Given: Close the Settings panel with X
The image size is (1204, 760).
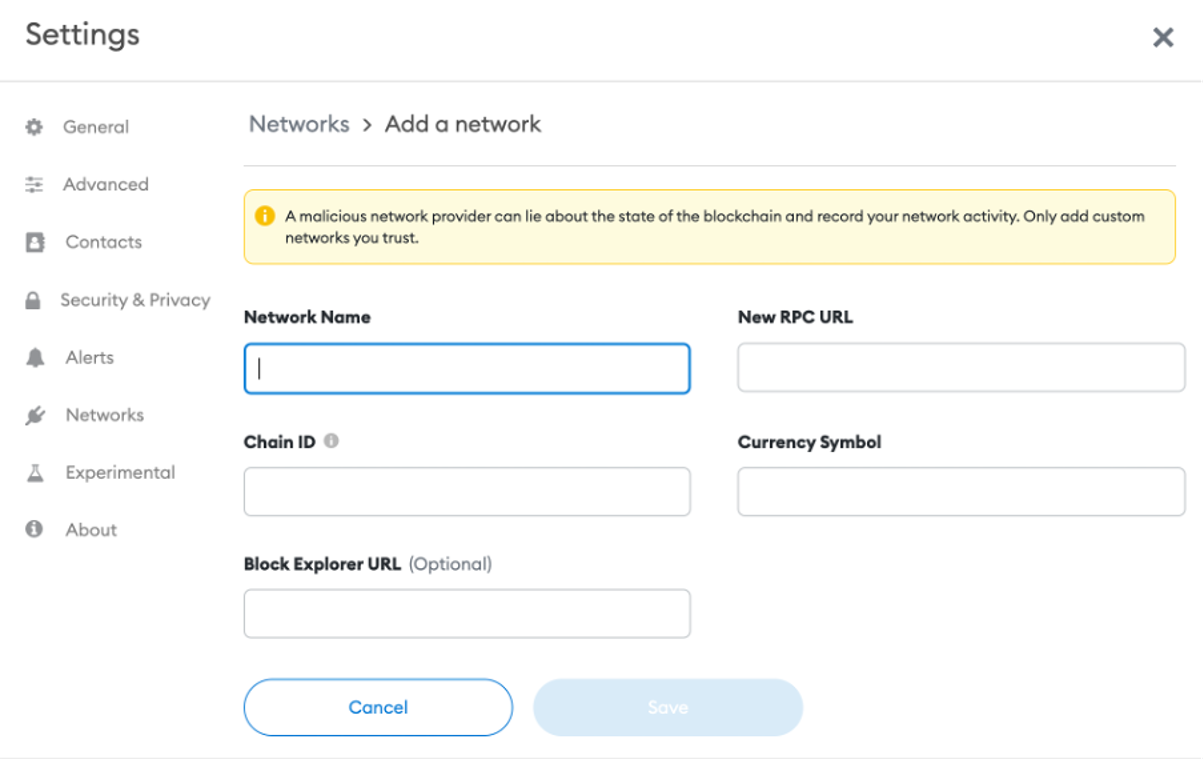Looking at the screenshot, I should 1163,38.
